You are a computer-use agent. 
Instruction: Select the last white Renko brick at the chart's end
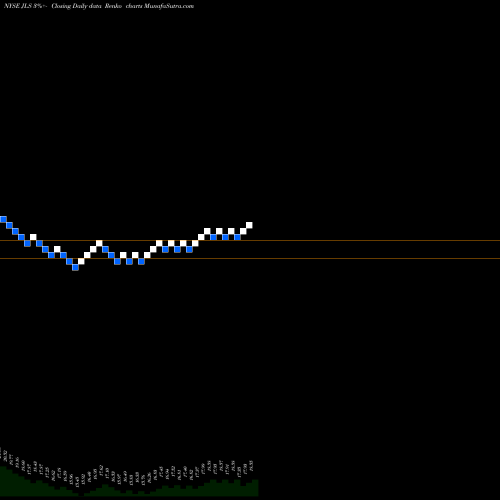pyautogui.click(x=249, y=225)
